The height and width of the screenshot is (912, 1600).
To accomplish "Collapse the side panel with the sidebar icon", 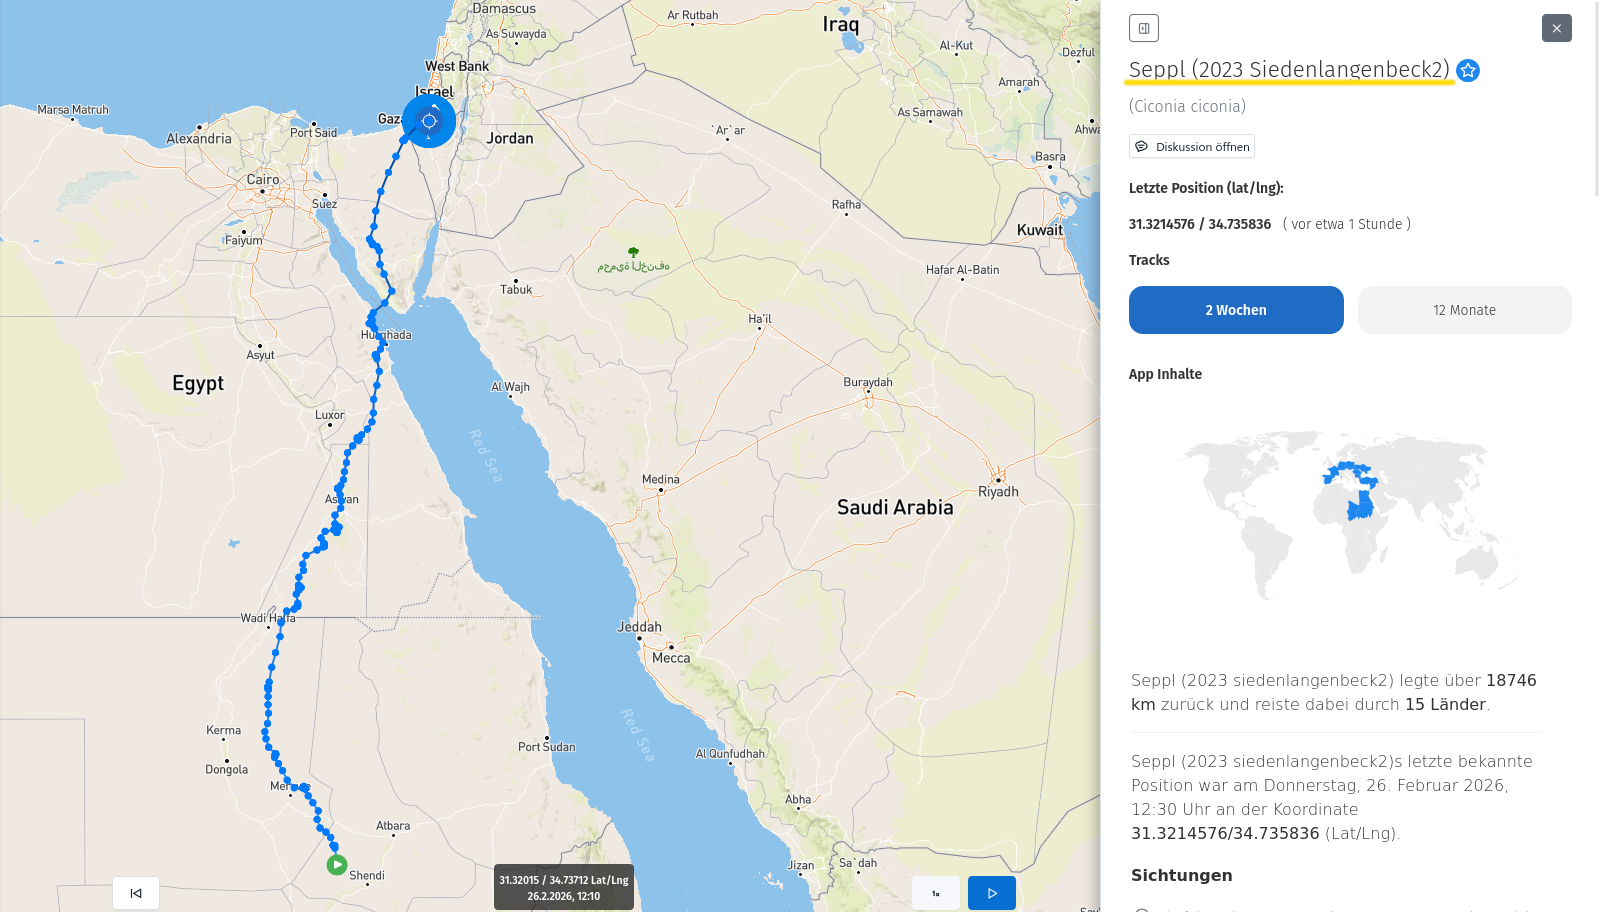I will point(1143,28).
